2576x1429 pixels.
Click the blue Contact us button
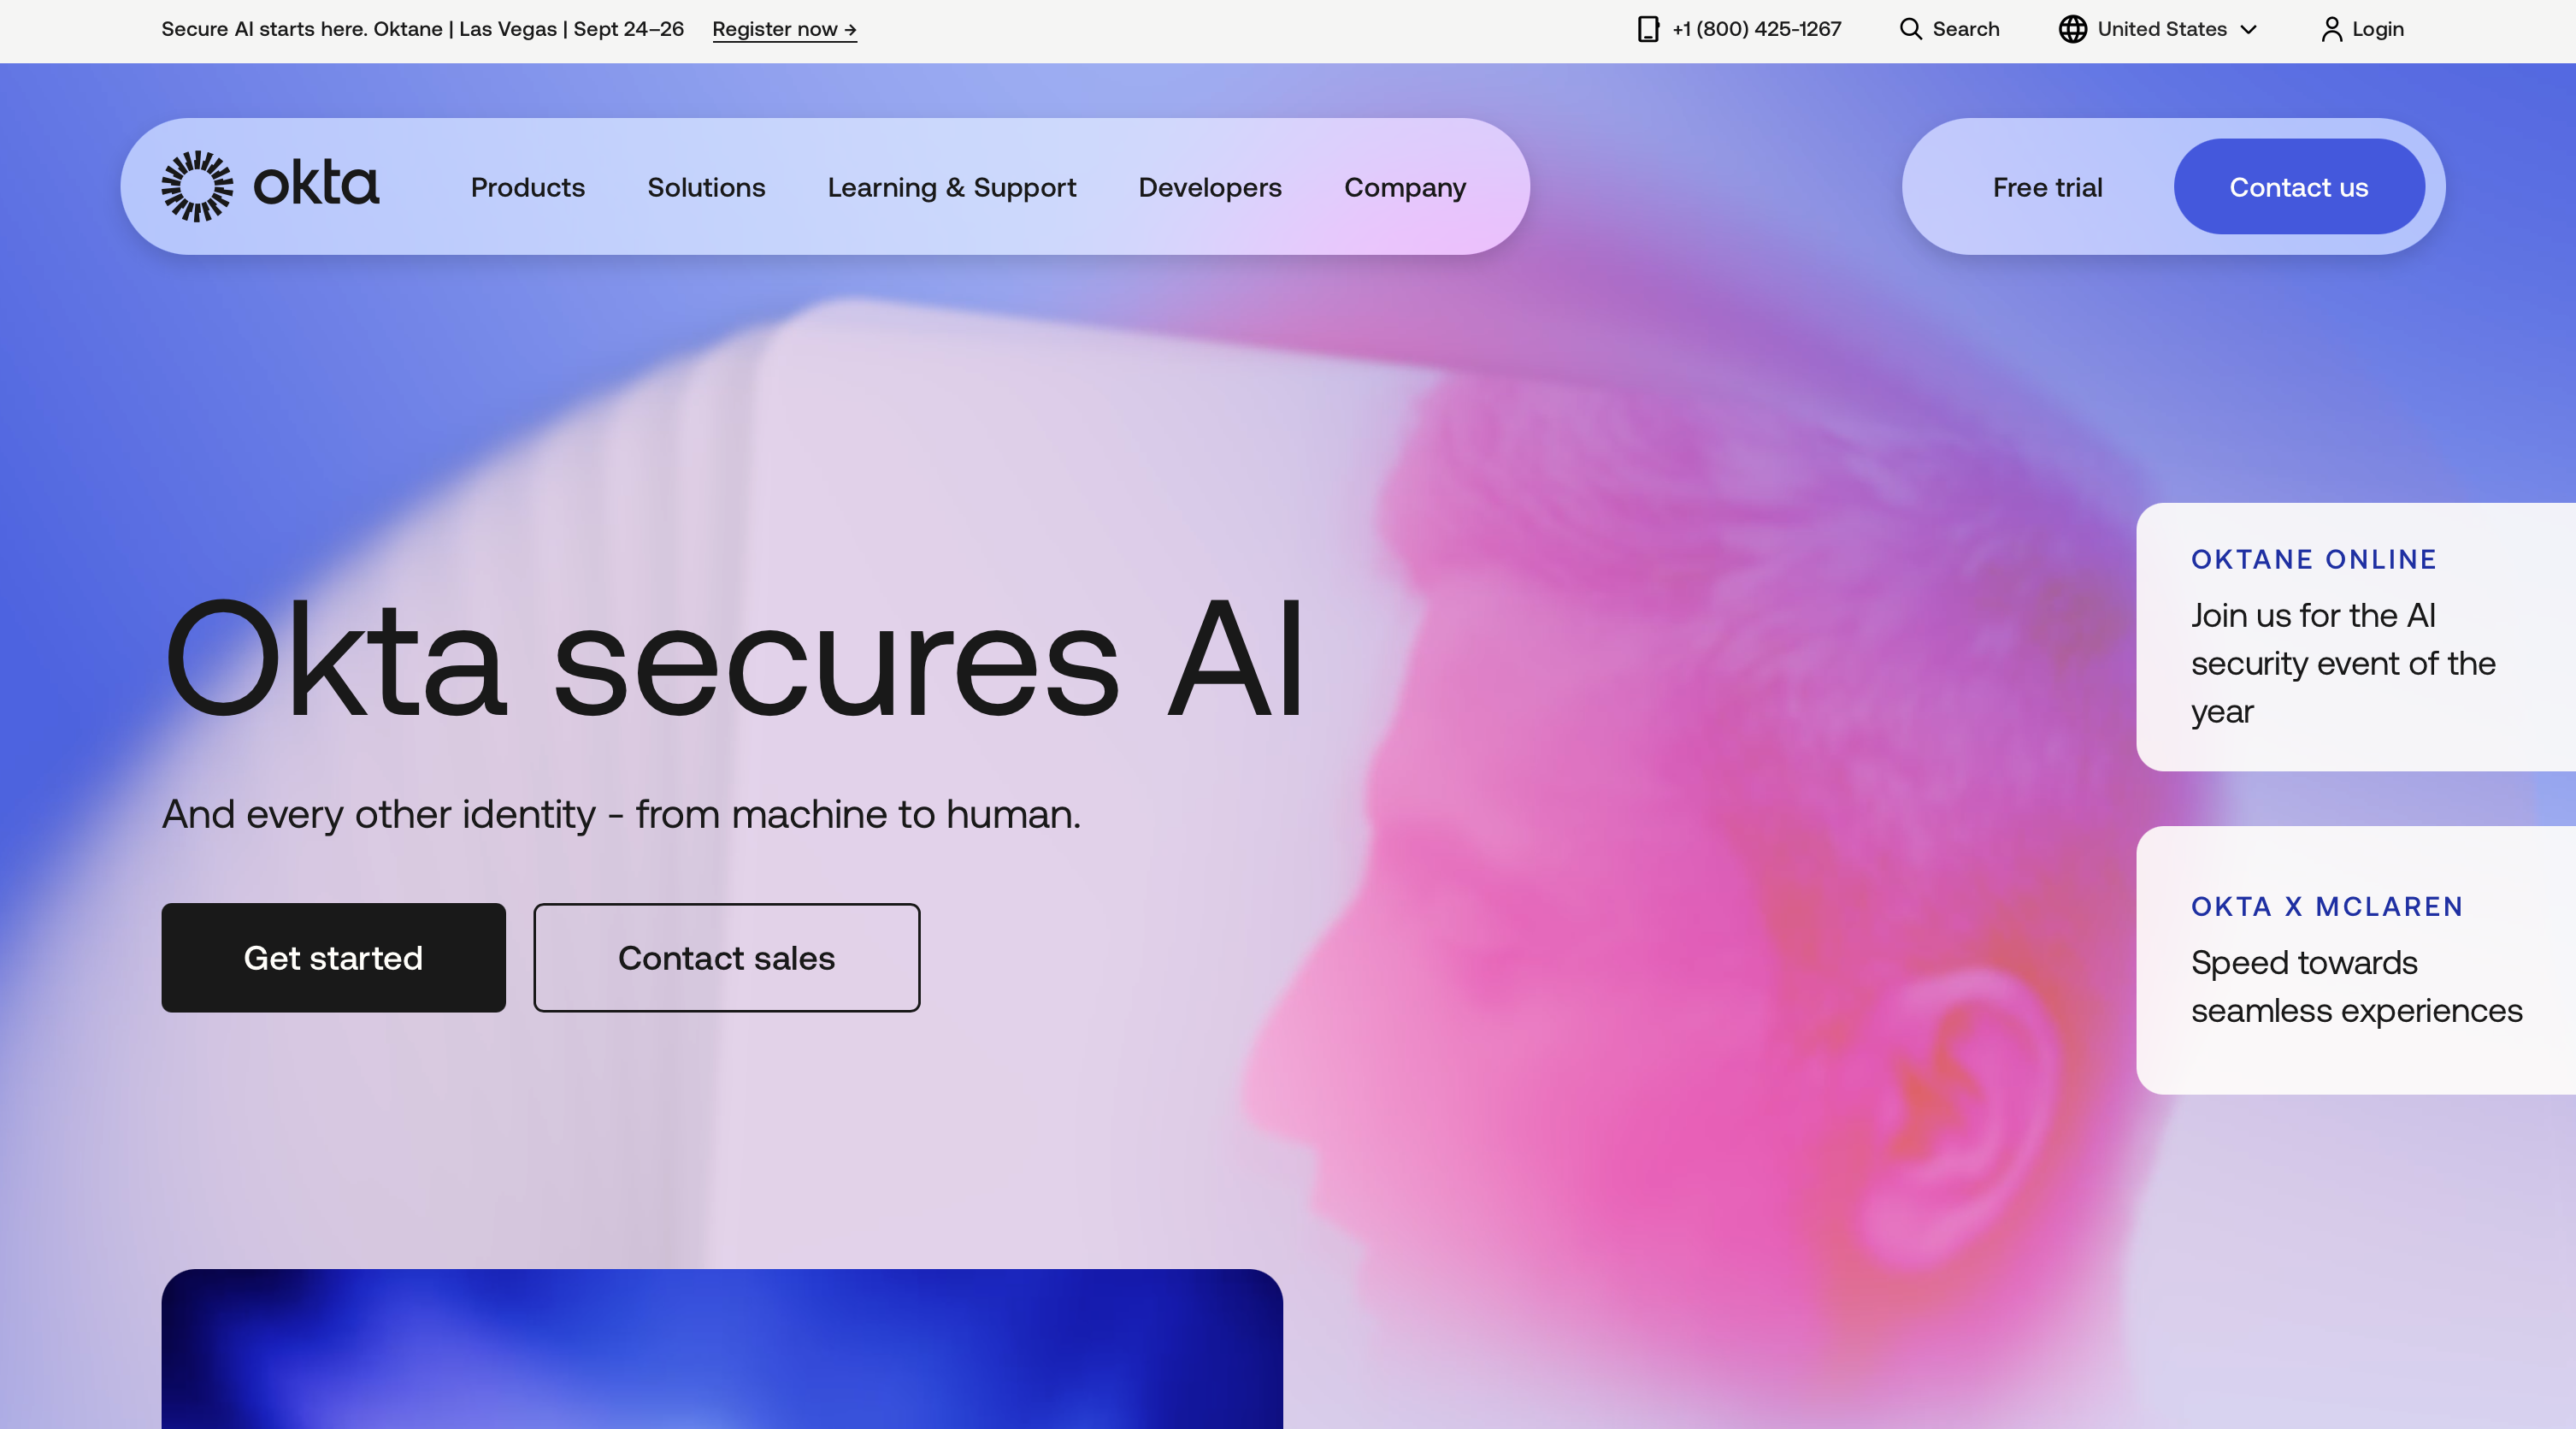pos(2299,187)
